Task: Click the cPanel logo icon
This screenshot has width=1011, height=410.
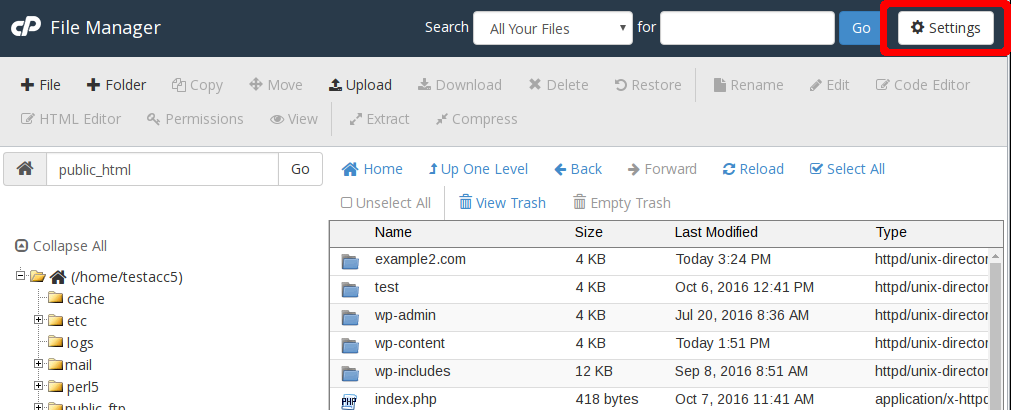Action: [25, 28]
